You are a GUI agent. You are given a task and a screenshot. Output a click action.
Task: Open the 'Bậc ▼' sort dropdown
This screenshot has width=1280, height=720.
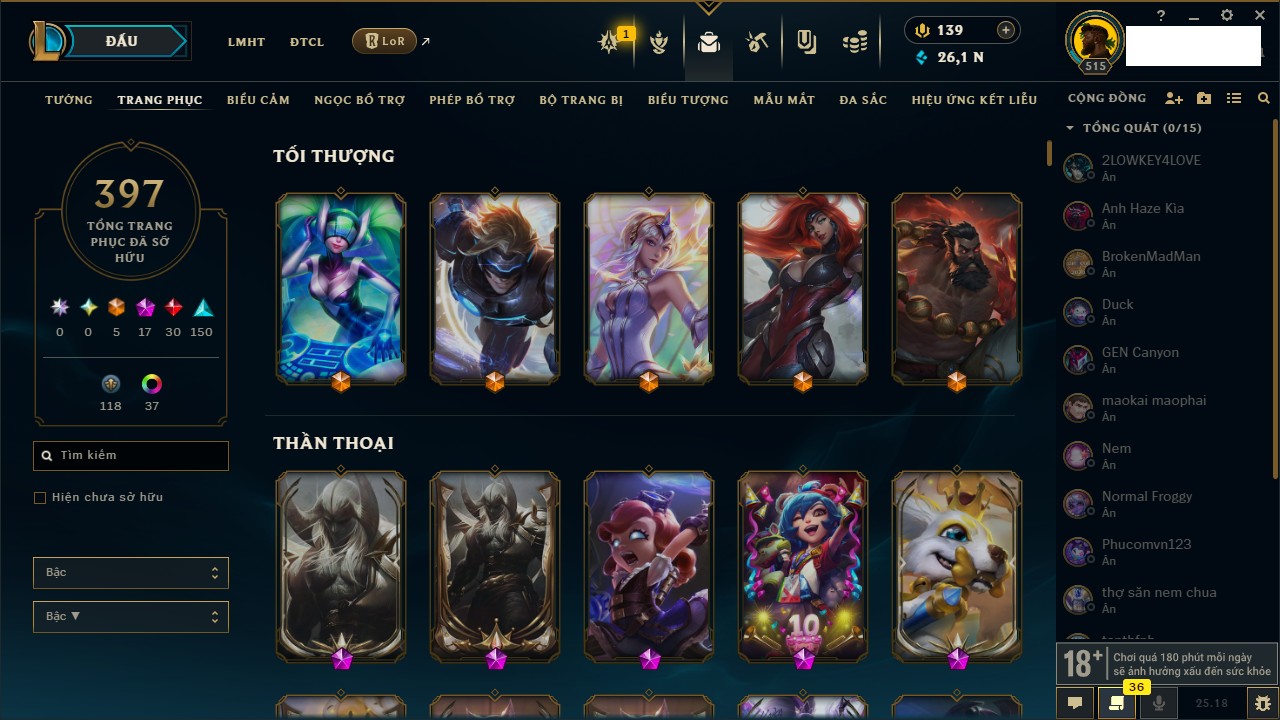click(131, 617)
